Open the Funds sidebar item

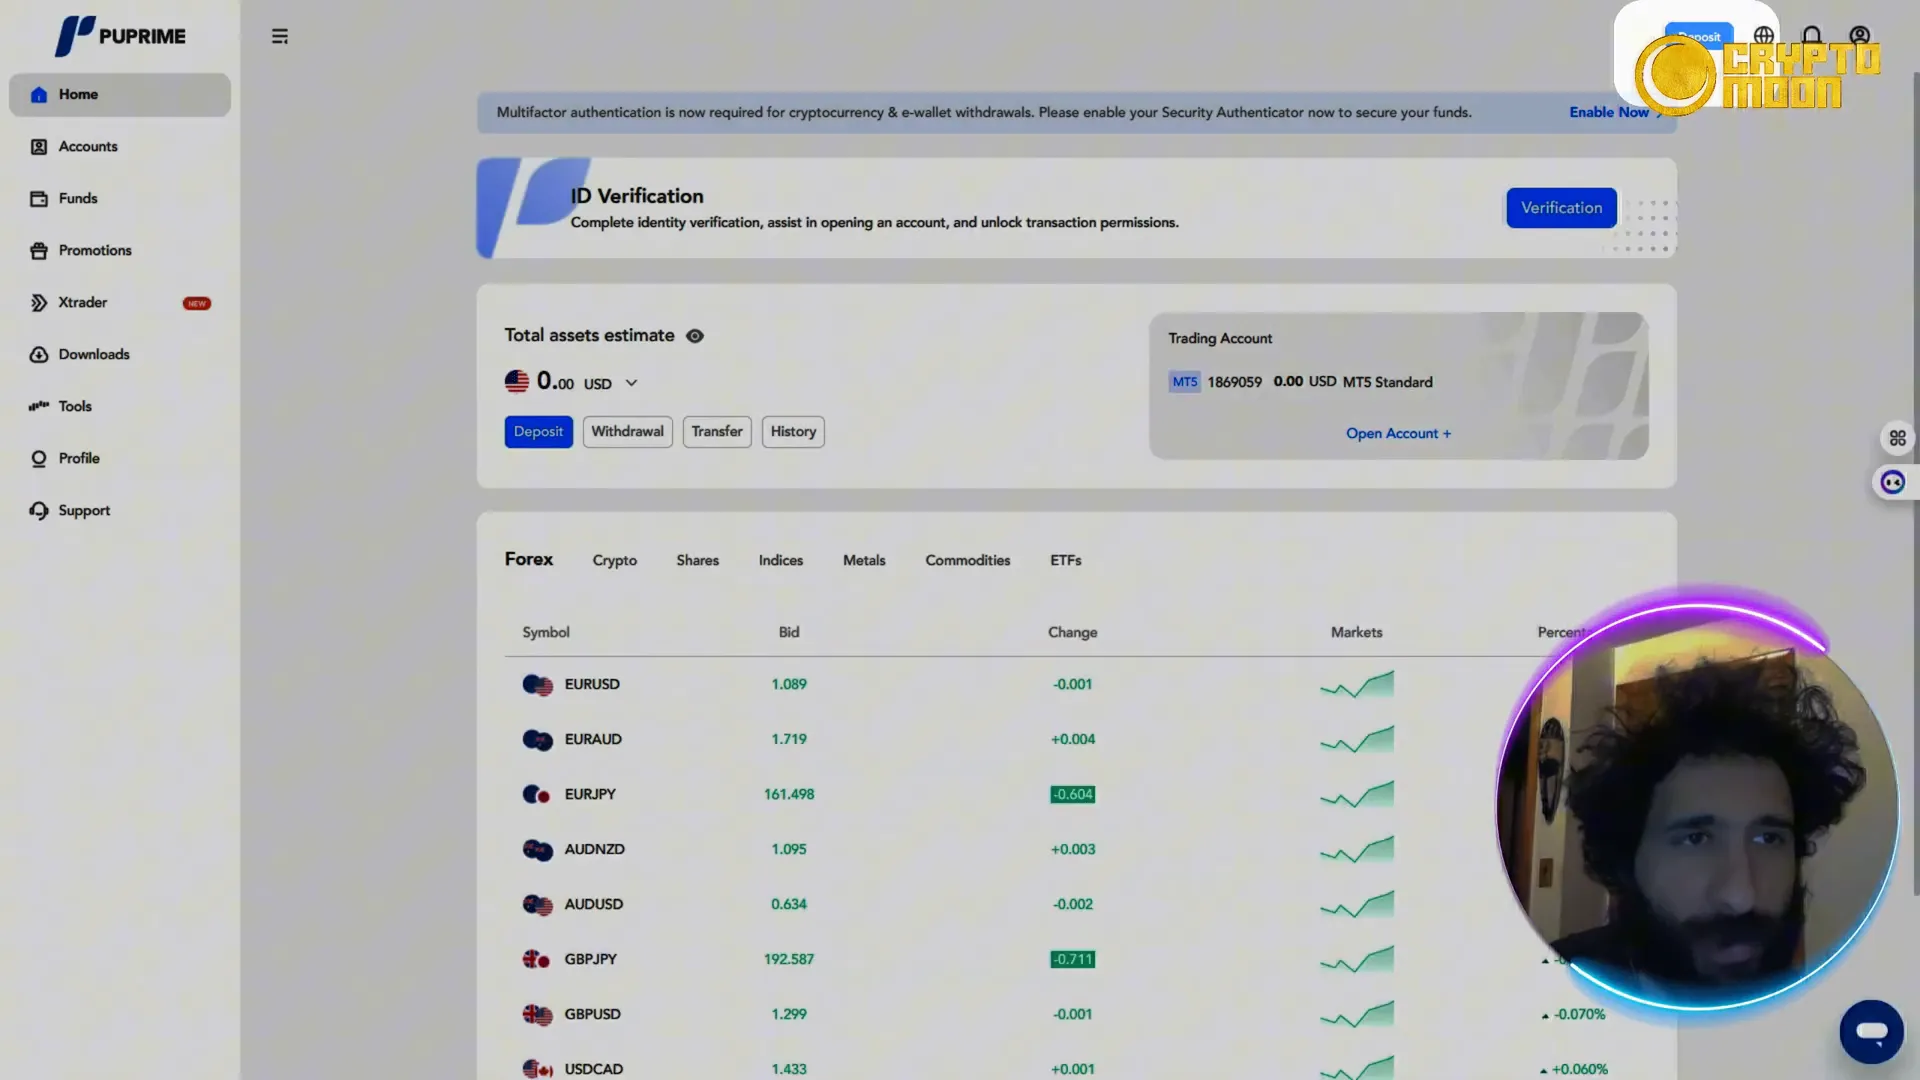tap(120, 198)
